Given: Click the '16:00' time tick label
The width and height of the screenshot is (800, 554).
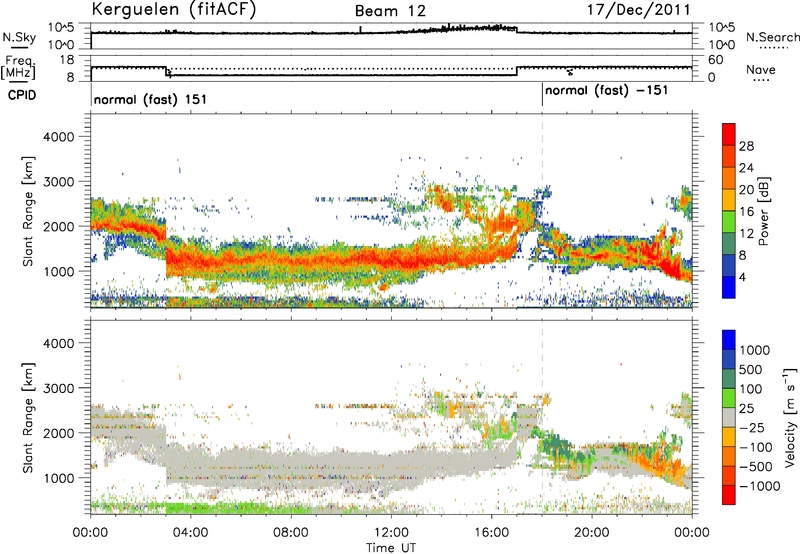Looking at the screenshot, I should pos(491,533).
